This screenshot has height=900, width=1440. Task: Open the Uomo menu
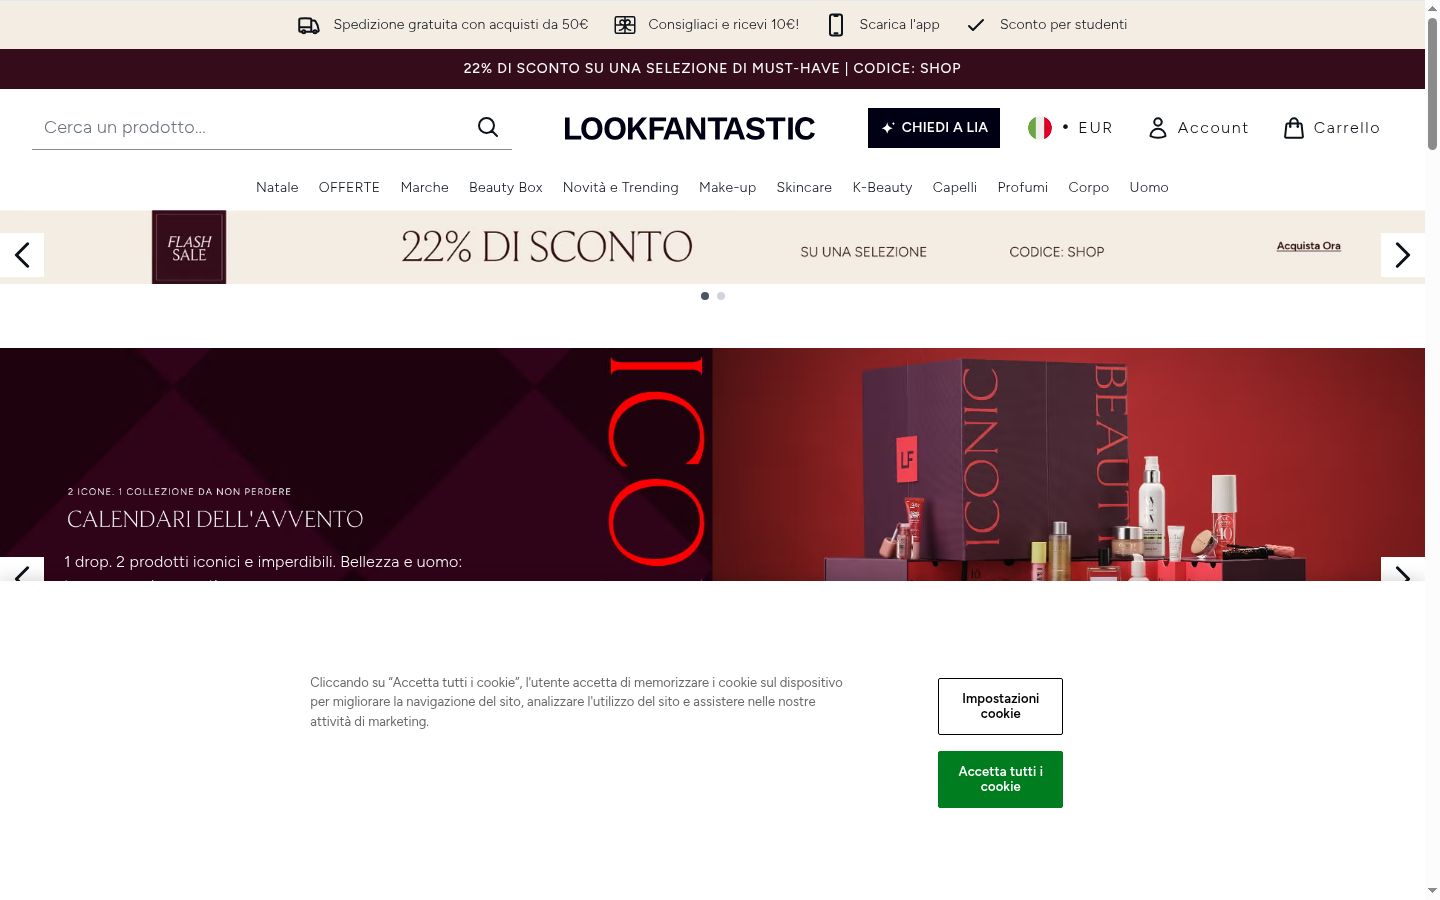(x=1149, y=187)
